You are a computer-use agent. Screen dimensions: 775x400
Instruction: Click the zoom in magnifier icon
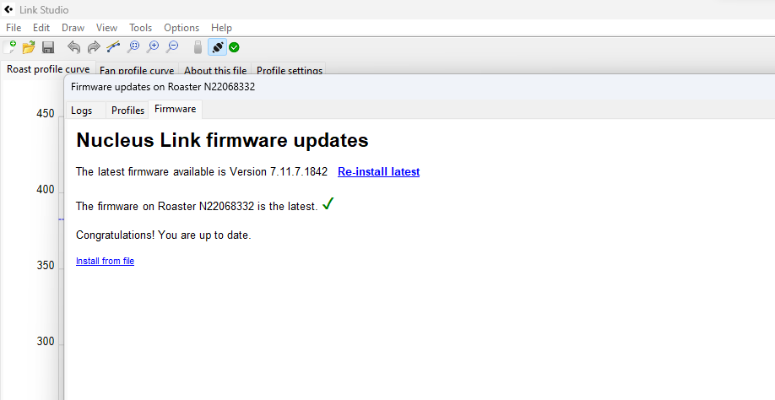[x=153, y=47]
